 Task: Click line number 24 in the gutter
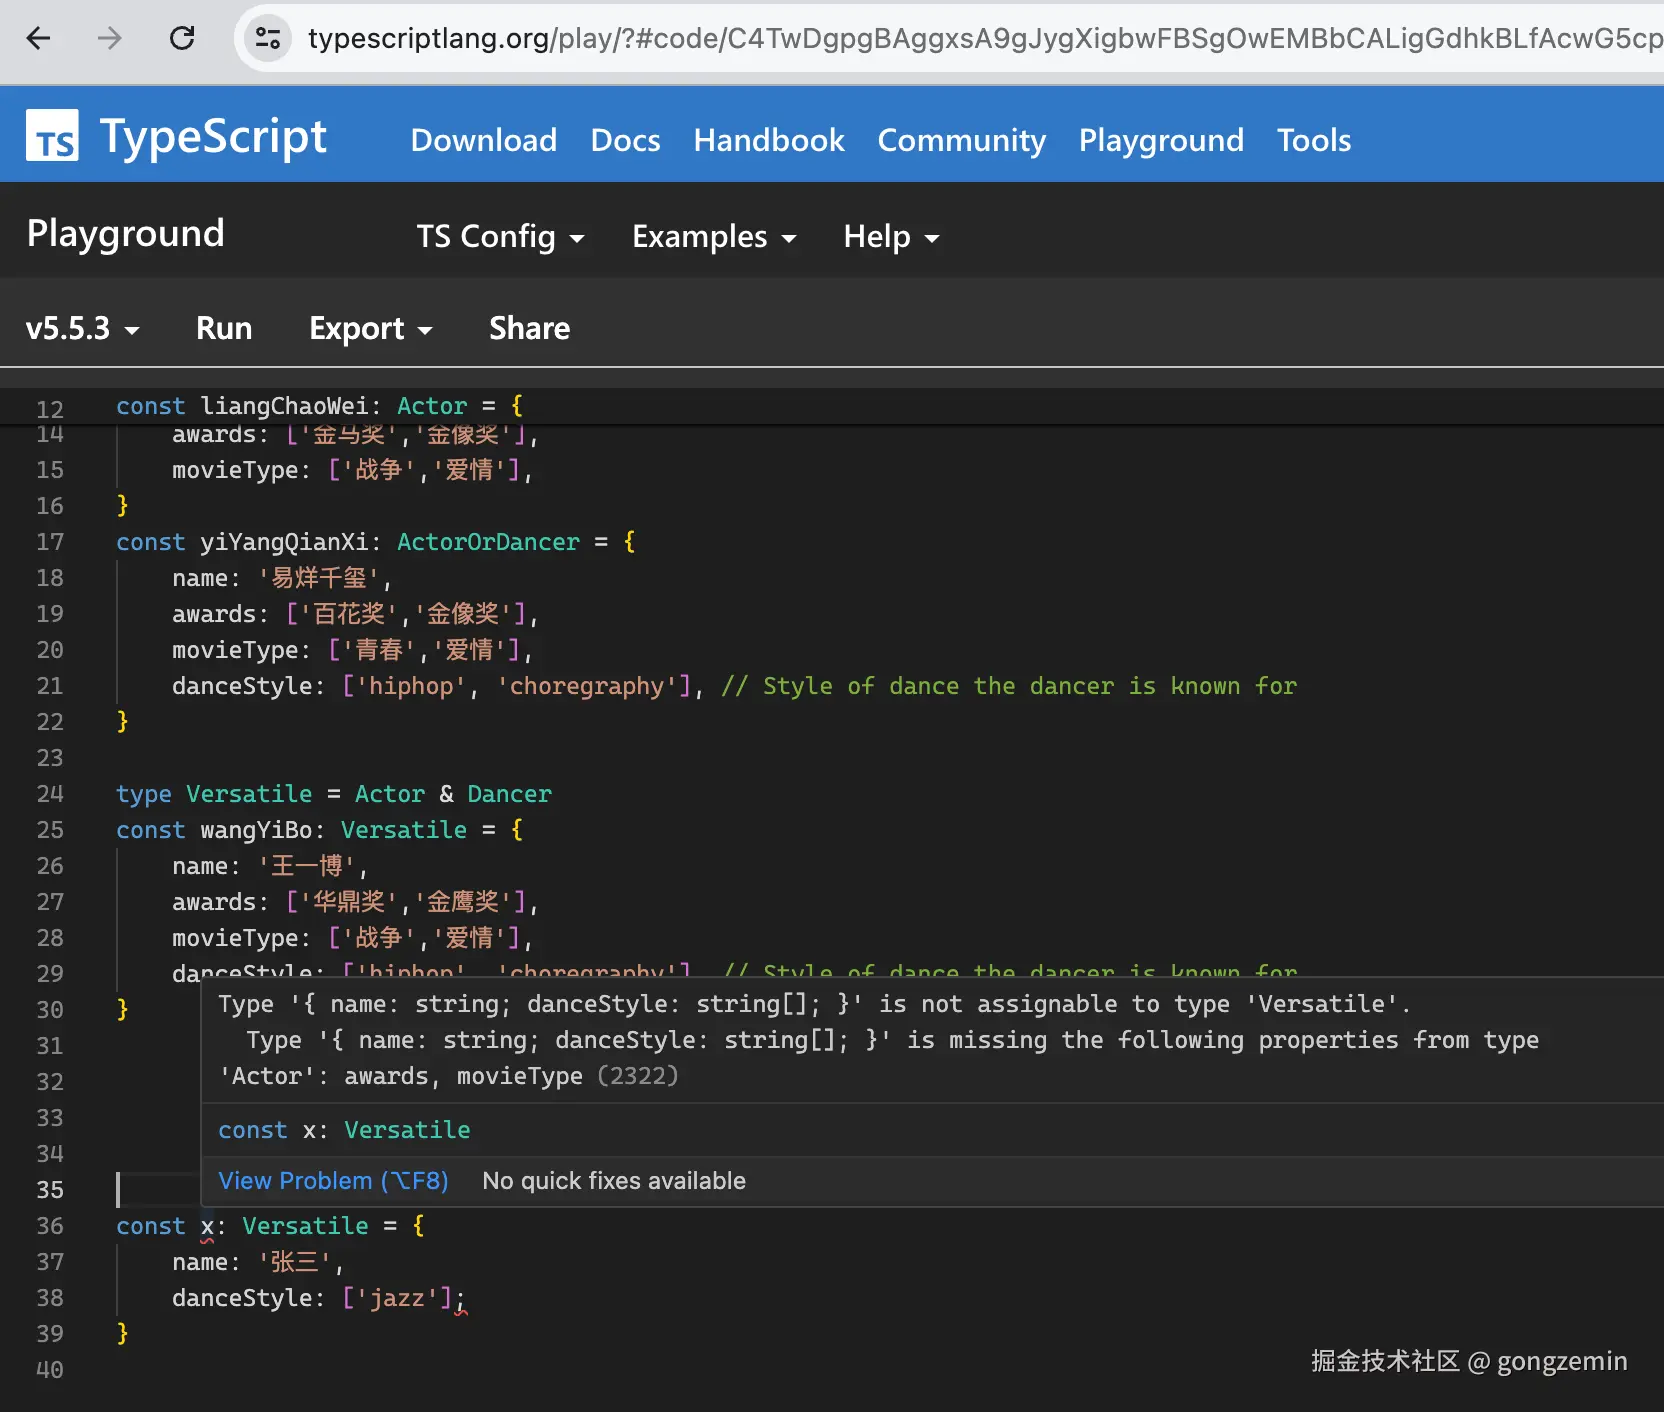50,794
